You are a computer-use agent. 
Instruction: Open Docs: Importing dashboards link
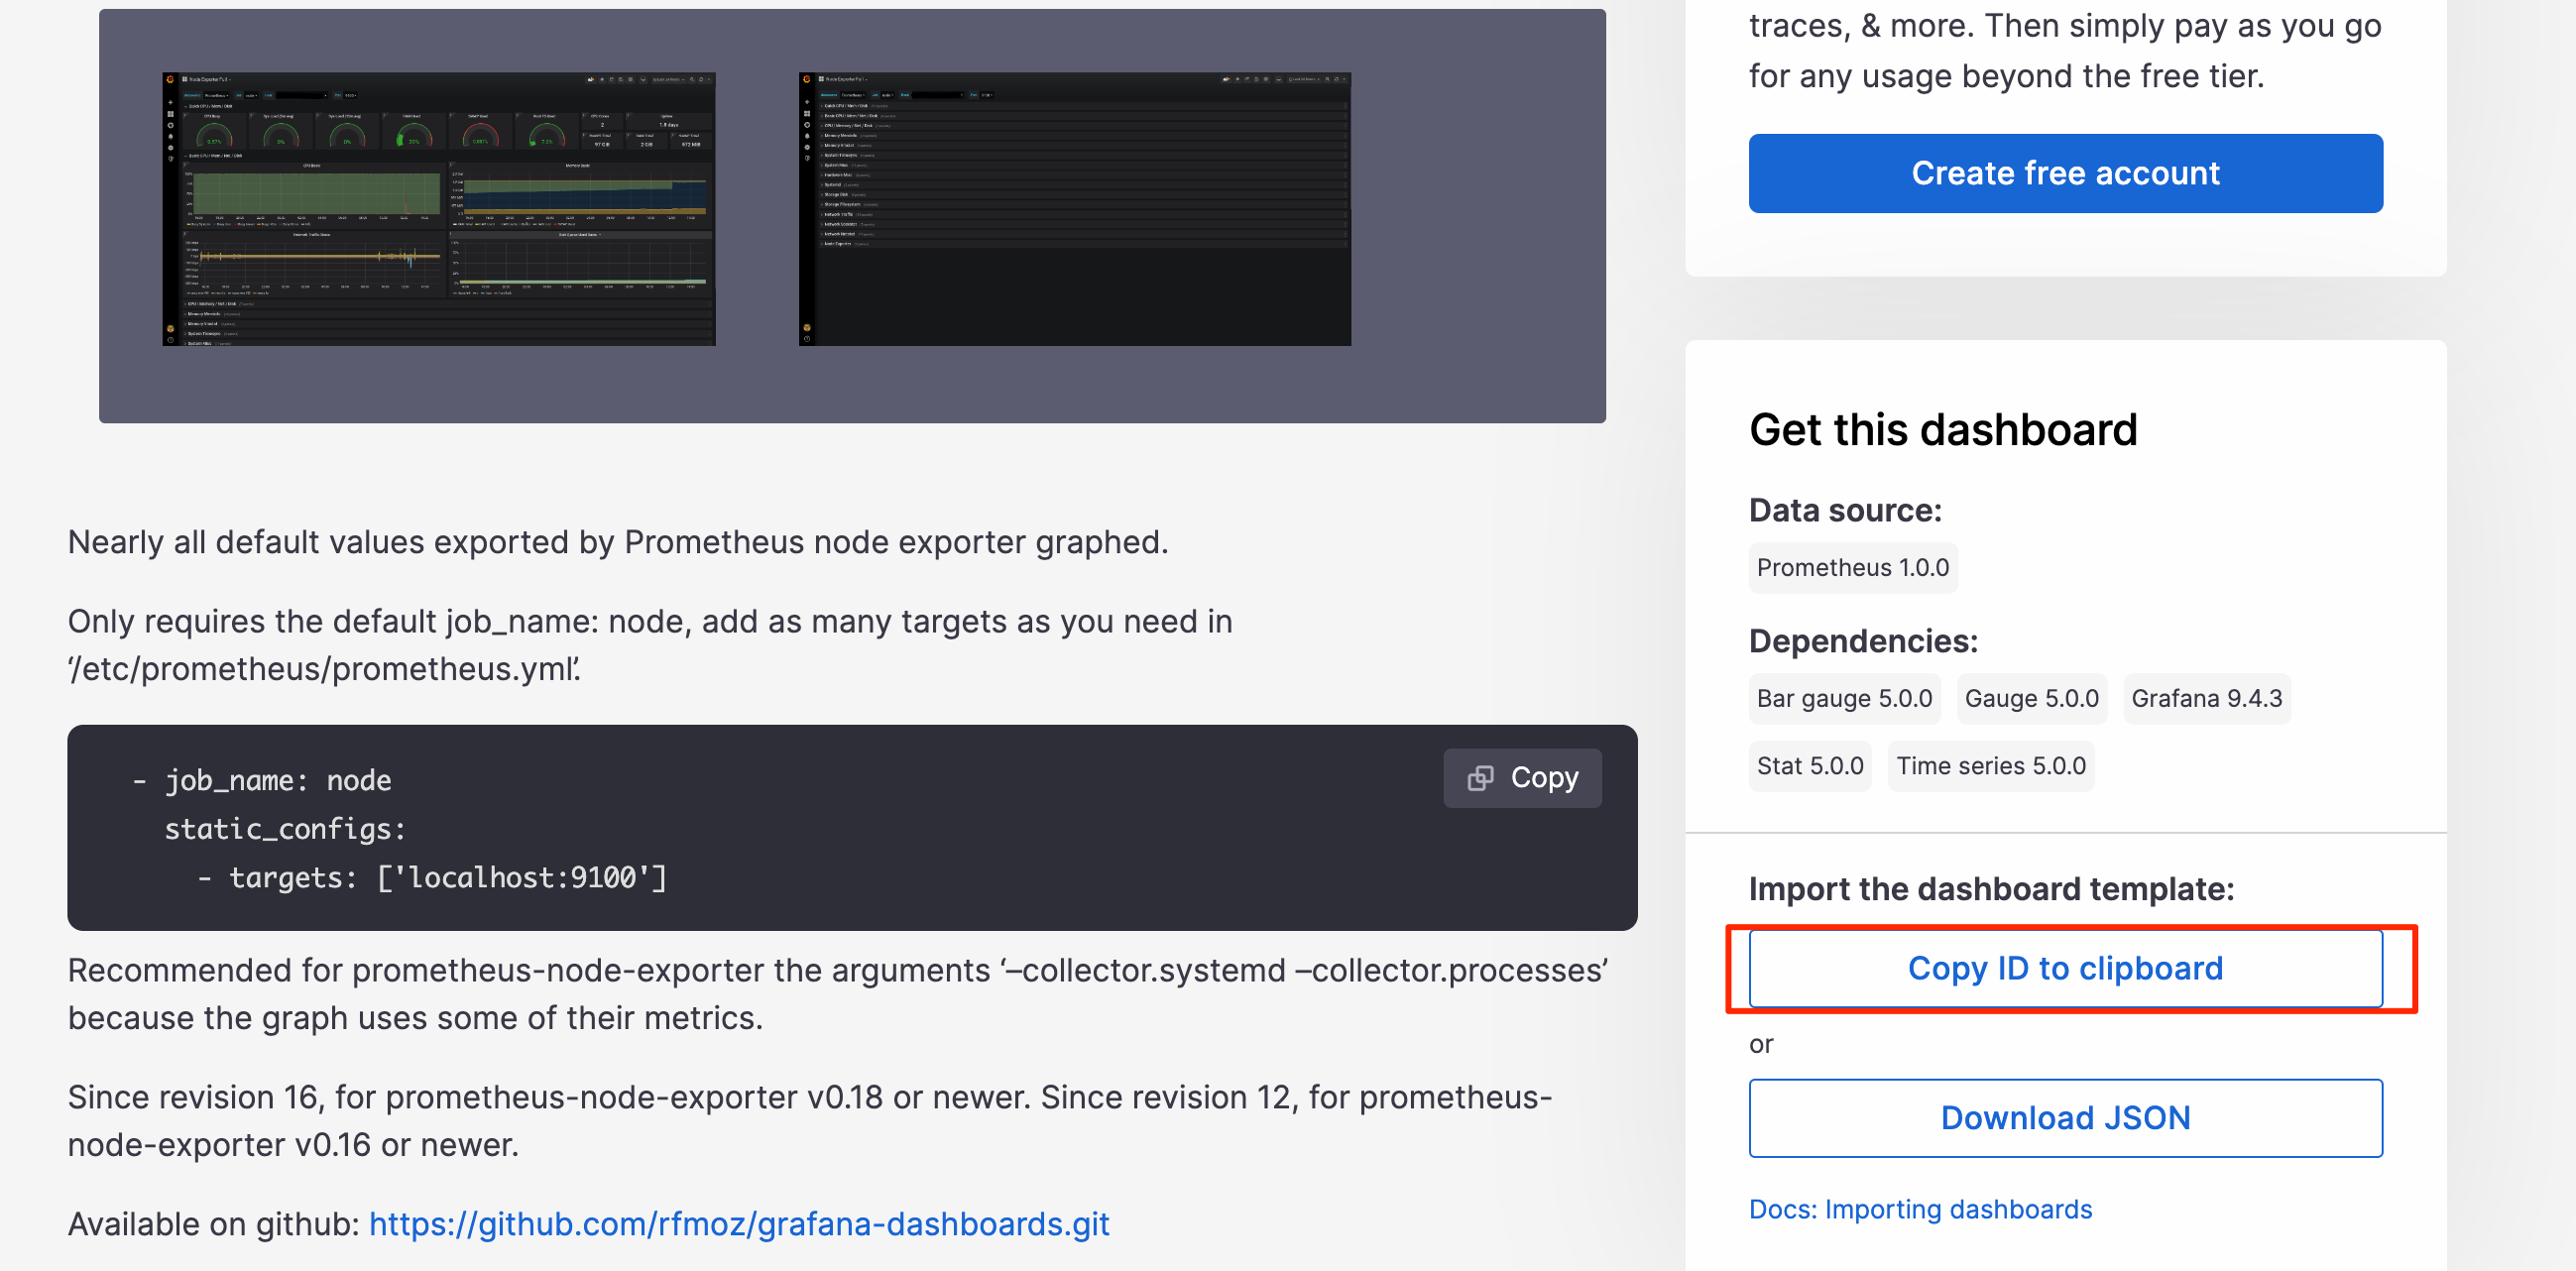(1919, 1209)
